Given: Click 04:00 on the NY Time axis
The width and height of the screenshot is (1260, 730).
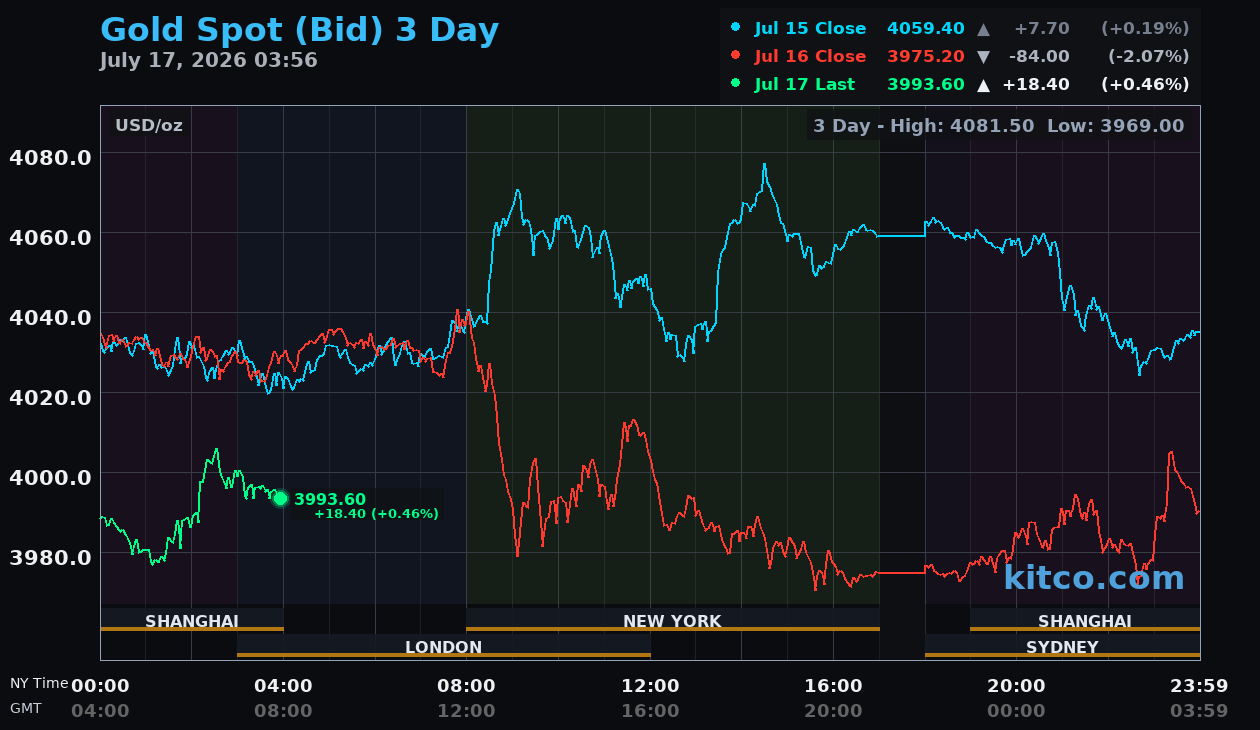Looking at the screenshot, I should (x=283, y=686).
